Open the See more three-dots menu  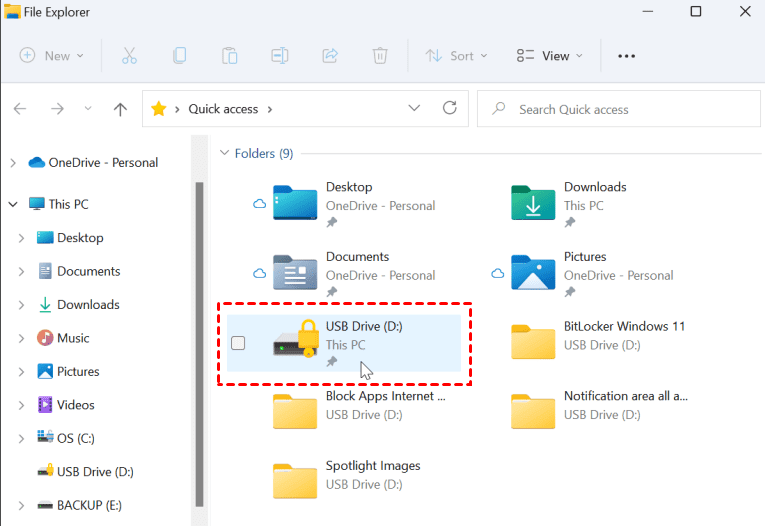tap(627, 56)
